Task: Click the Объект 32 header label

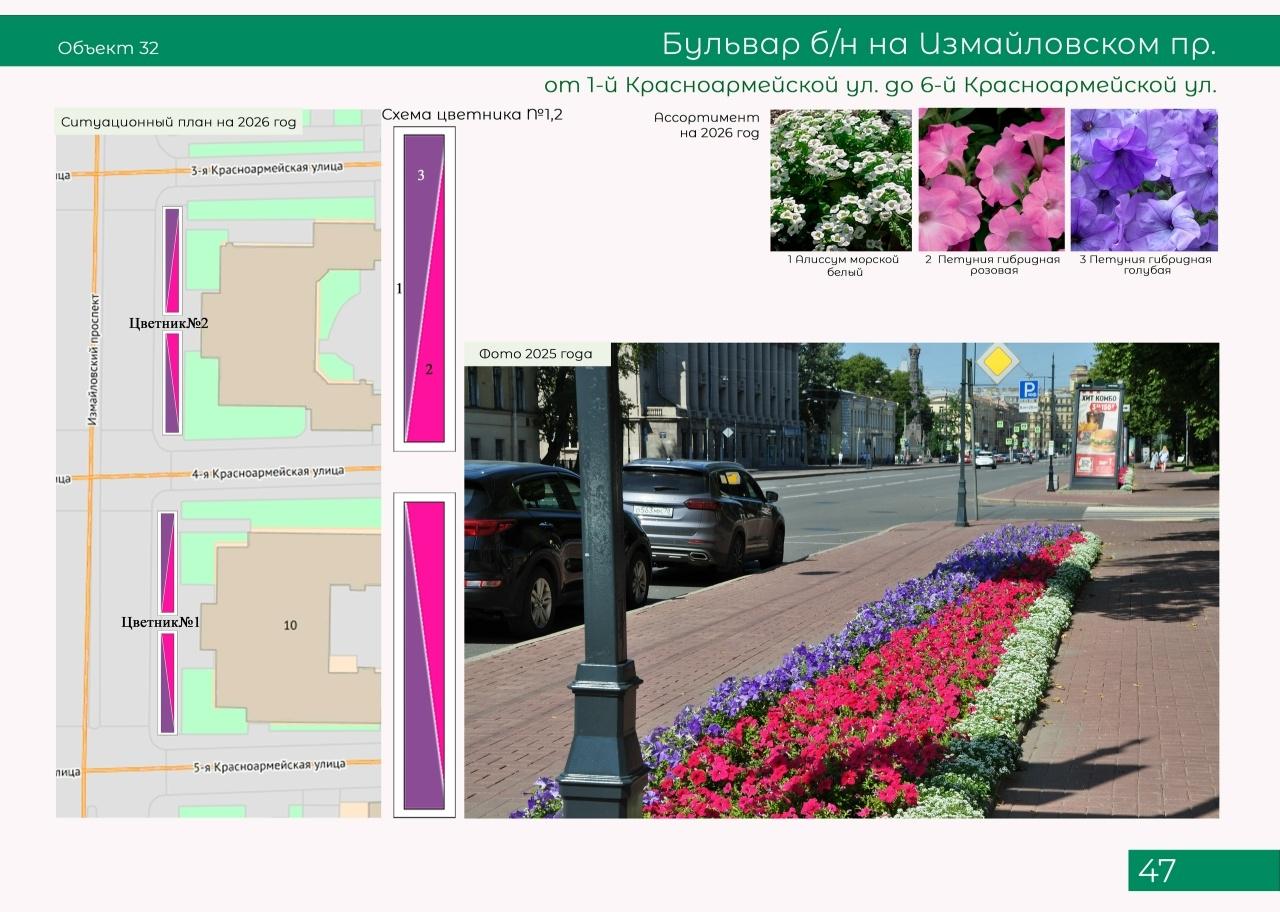Action: (x=108, y=48)
